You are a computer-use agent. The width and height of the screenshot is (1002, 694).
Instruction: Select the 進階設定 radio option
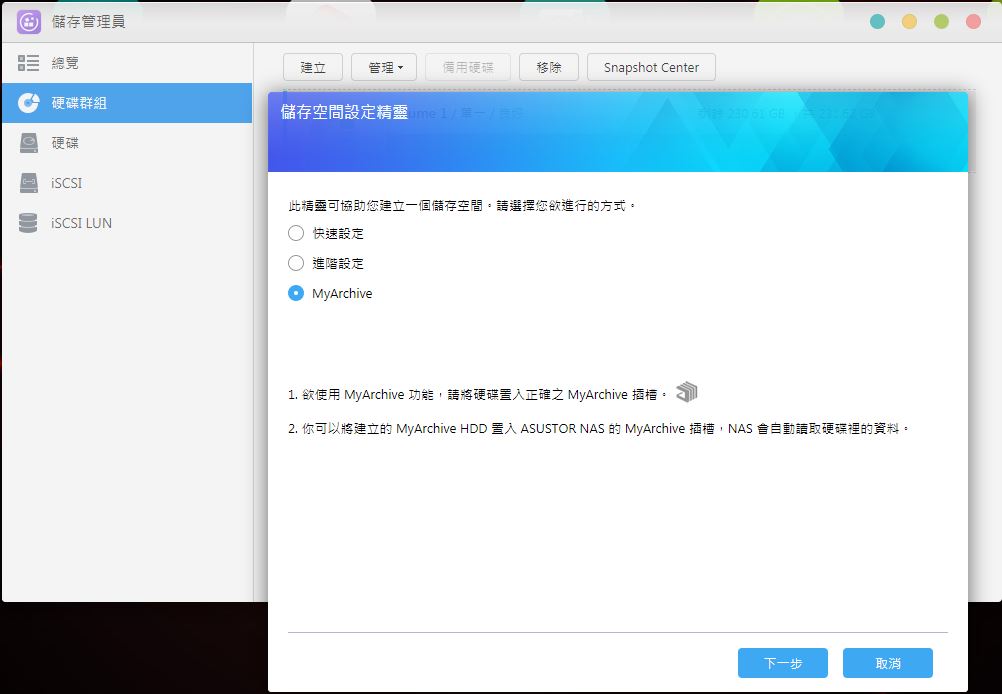[x=296, y=263]
